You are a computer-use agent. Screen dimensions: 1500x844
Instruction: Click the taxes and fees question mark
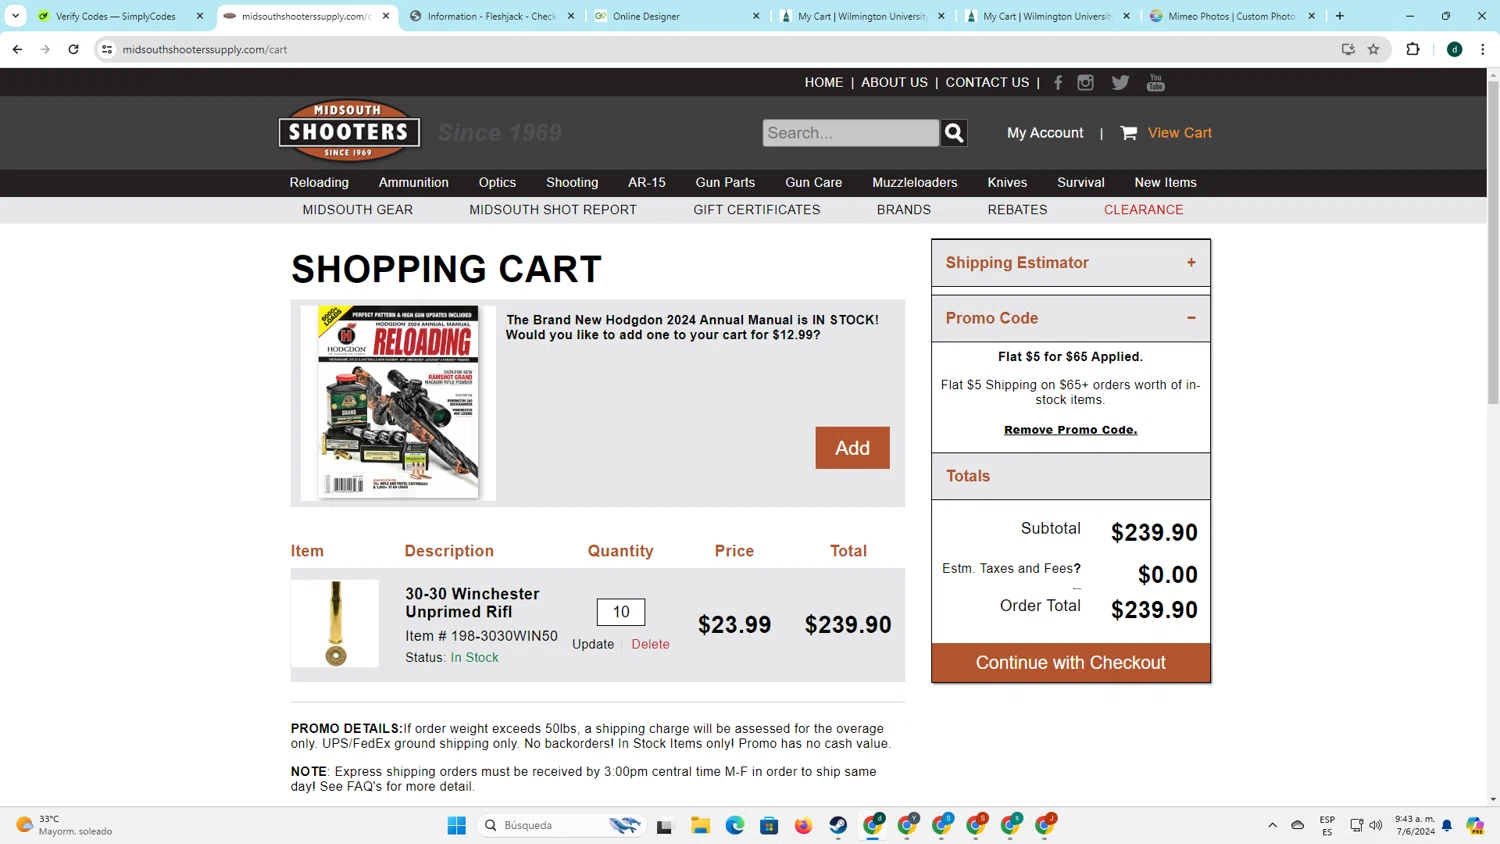click(1077, 568)
